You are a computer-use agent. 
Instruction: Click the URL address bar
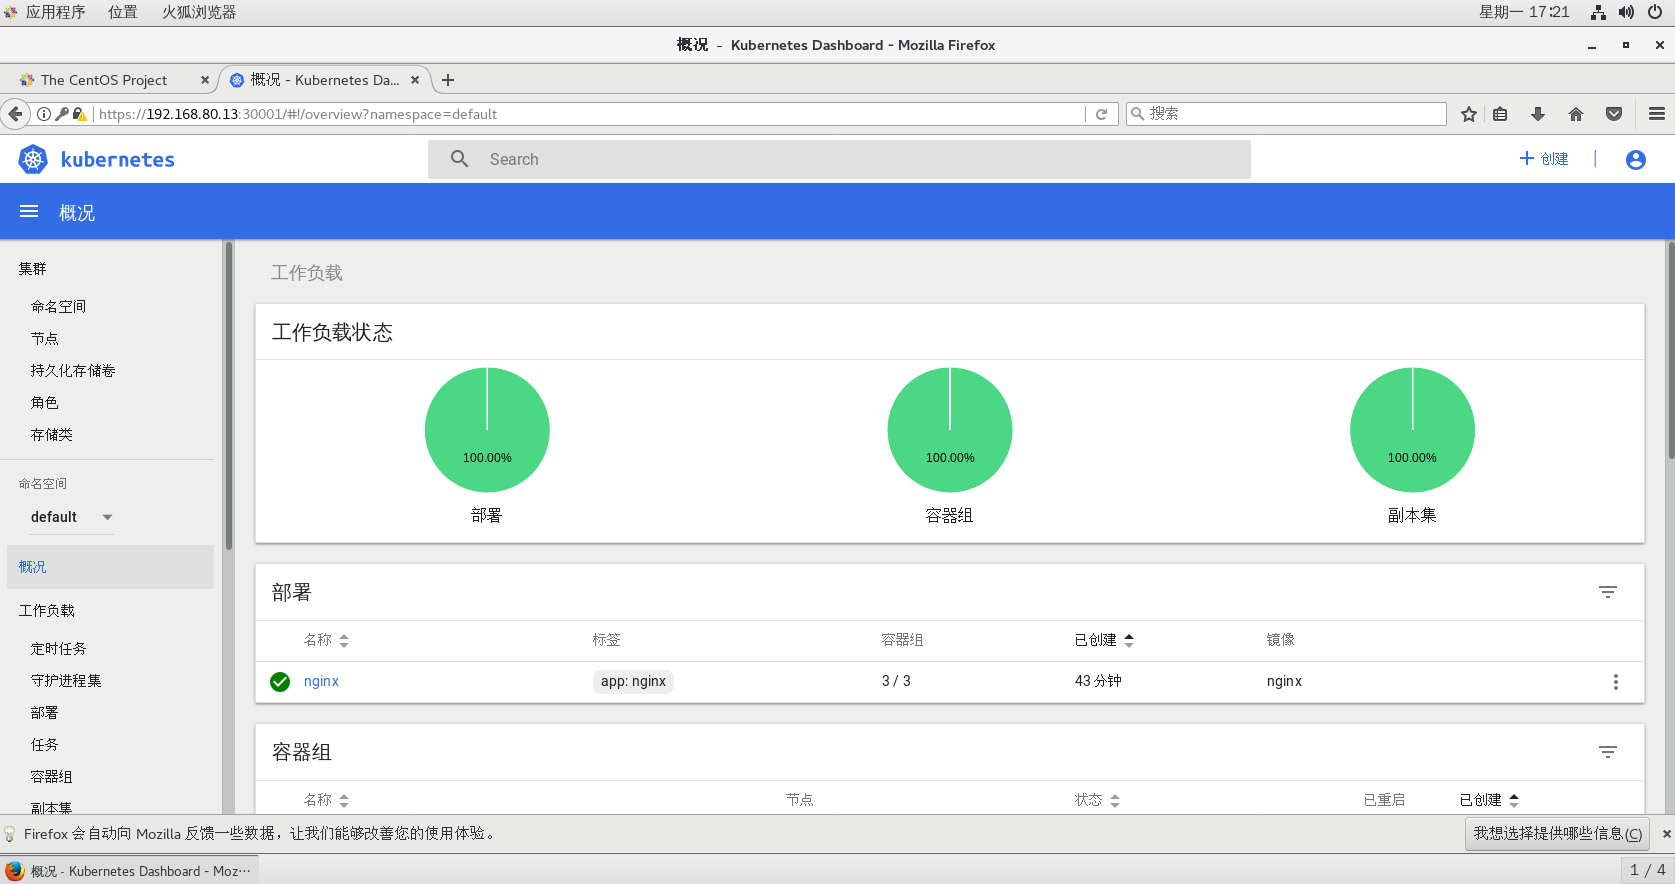tap(590, 114)
